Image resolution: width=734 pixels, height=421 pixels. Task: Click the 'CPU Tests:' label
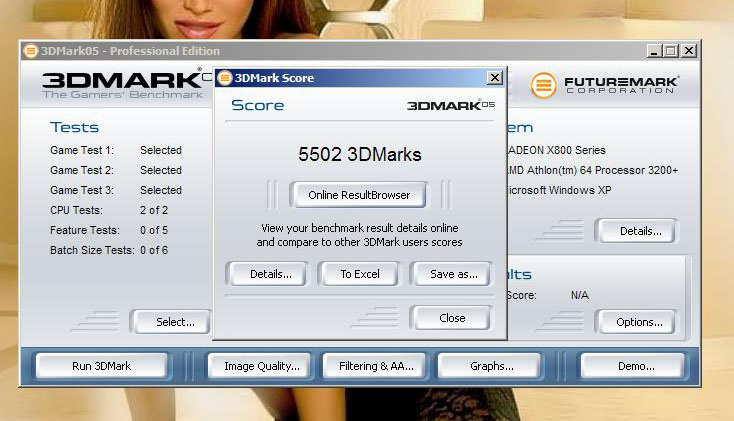(x=76, y=210)
